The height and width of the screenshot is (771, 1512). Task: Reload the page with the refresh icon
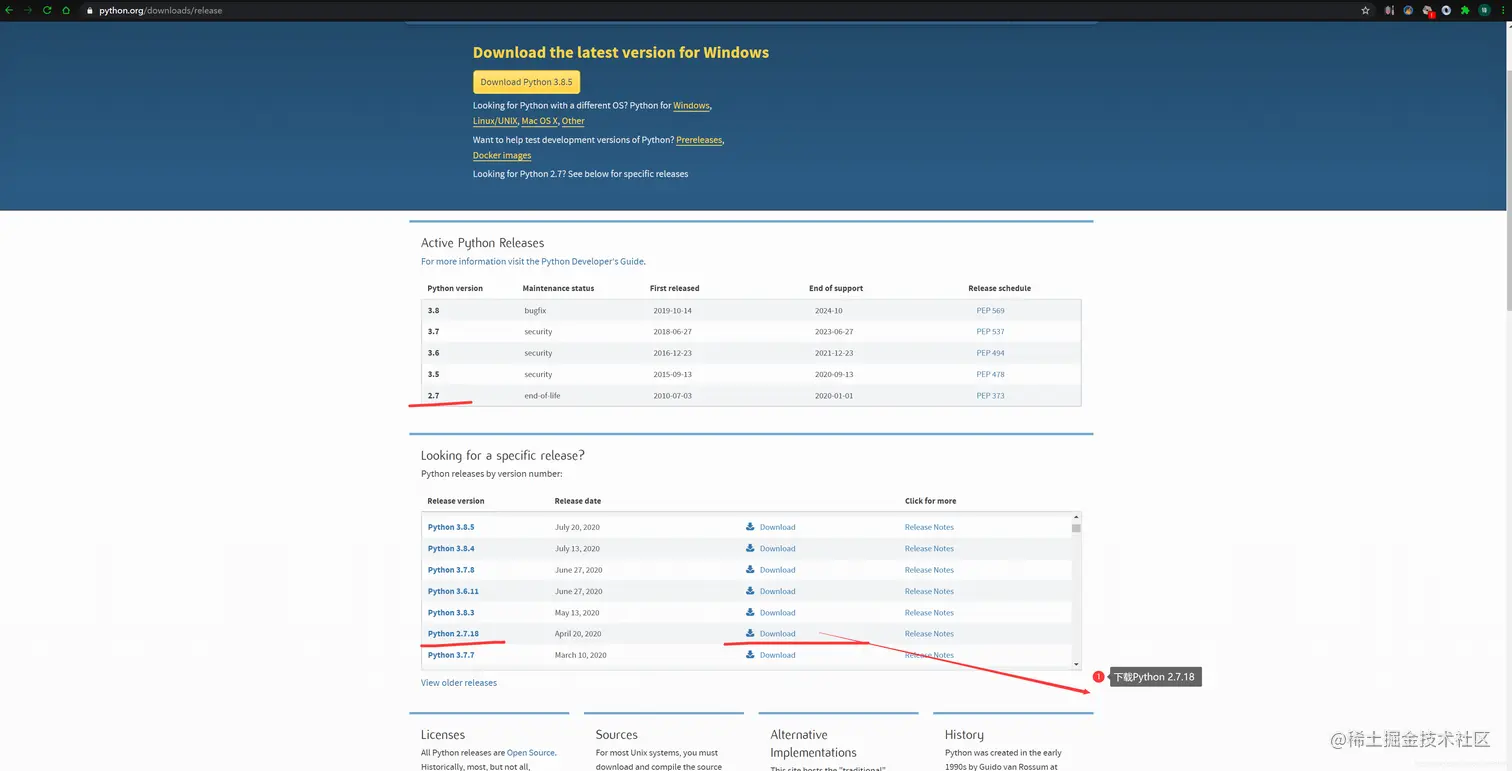pos(47,10)
